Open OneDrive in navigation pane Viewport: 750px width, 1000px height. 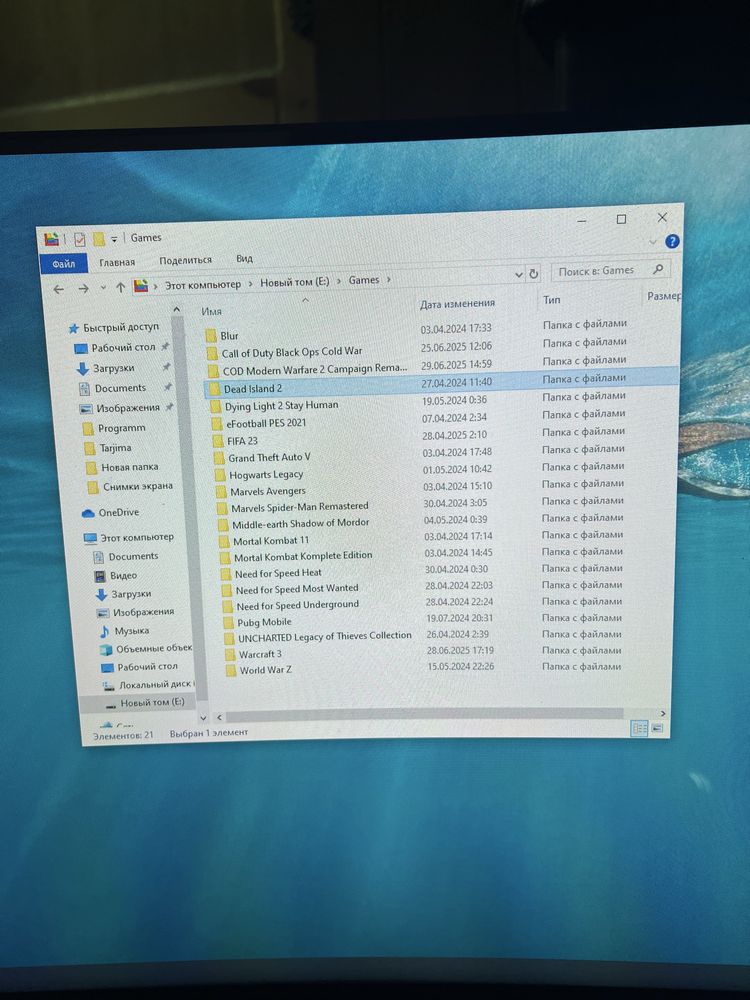tap(111, 513)
